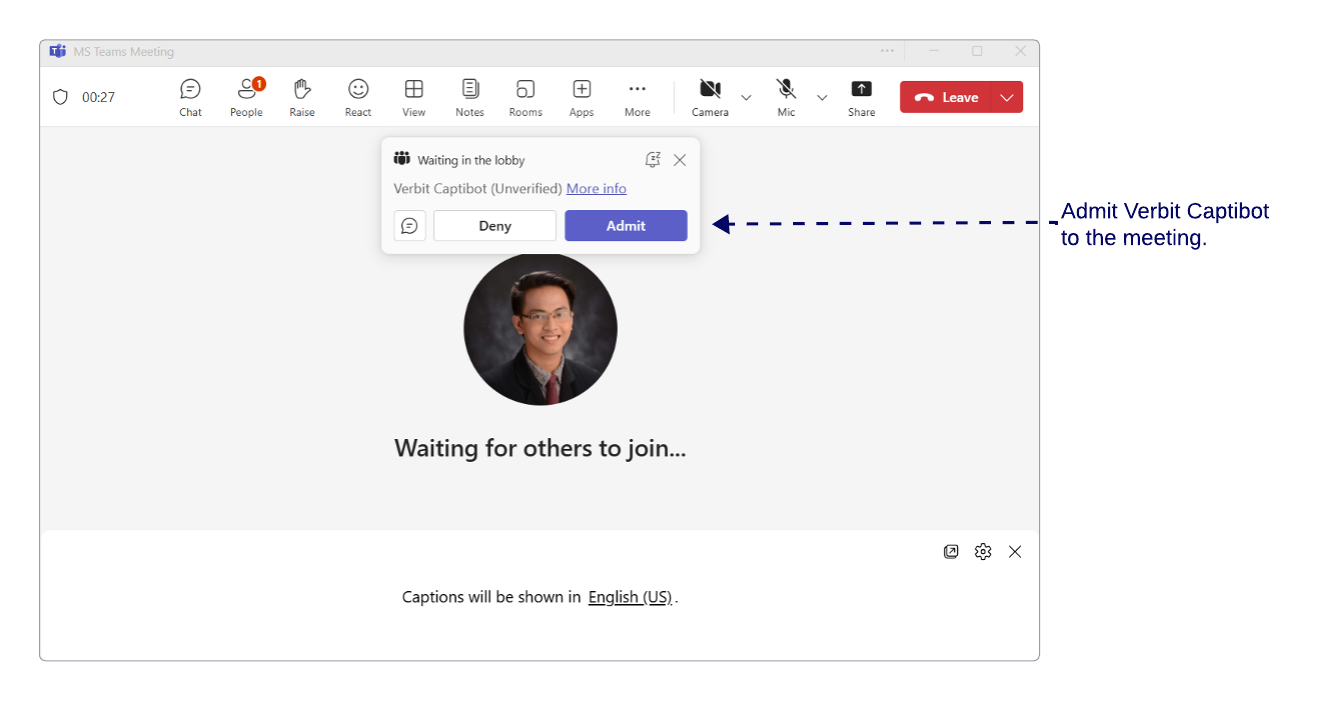This screenshot has width=1319, height=701.
Task: Open the People participants list
Action: coord(246,97)
